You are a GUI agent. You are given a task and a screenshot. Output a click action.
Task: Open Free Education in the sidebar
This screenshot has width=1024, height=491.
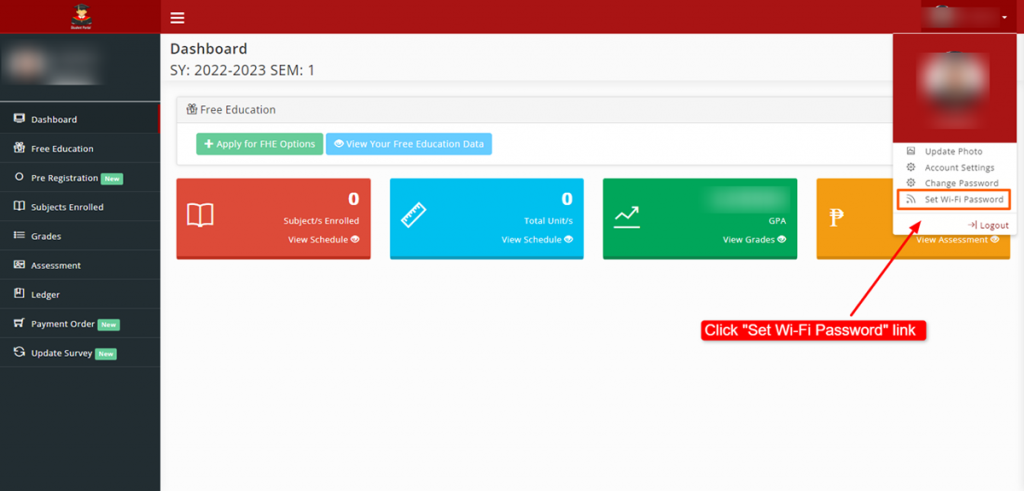click(62, 148)
